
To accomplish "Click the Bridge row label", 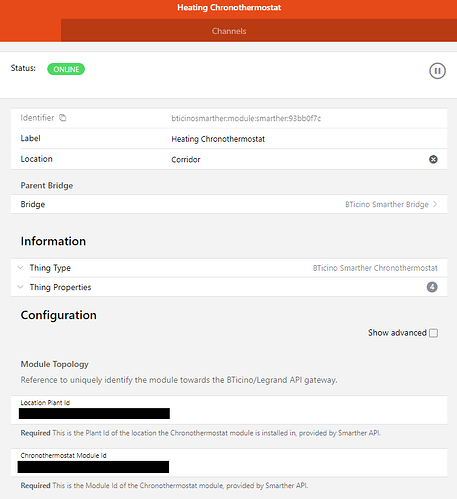I will tap(33, 204).
